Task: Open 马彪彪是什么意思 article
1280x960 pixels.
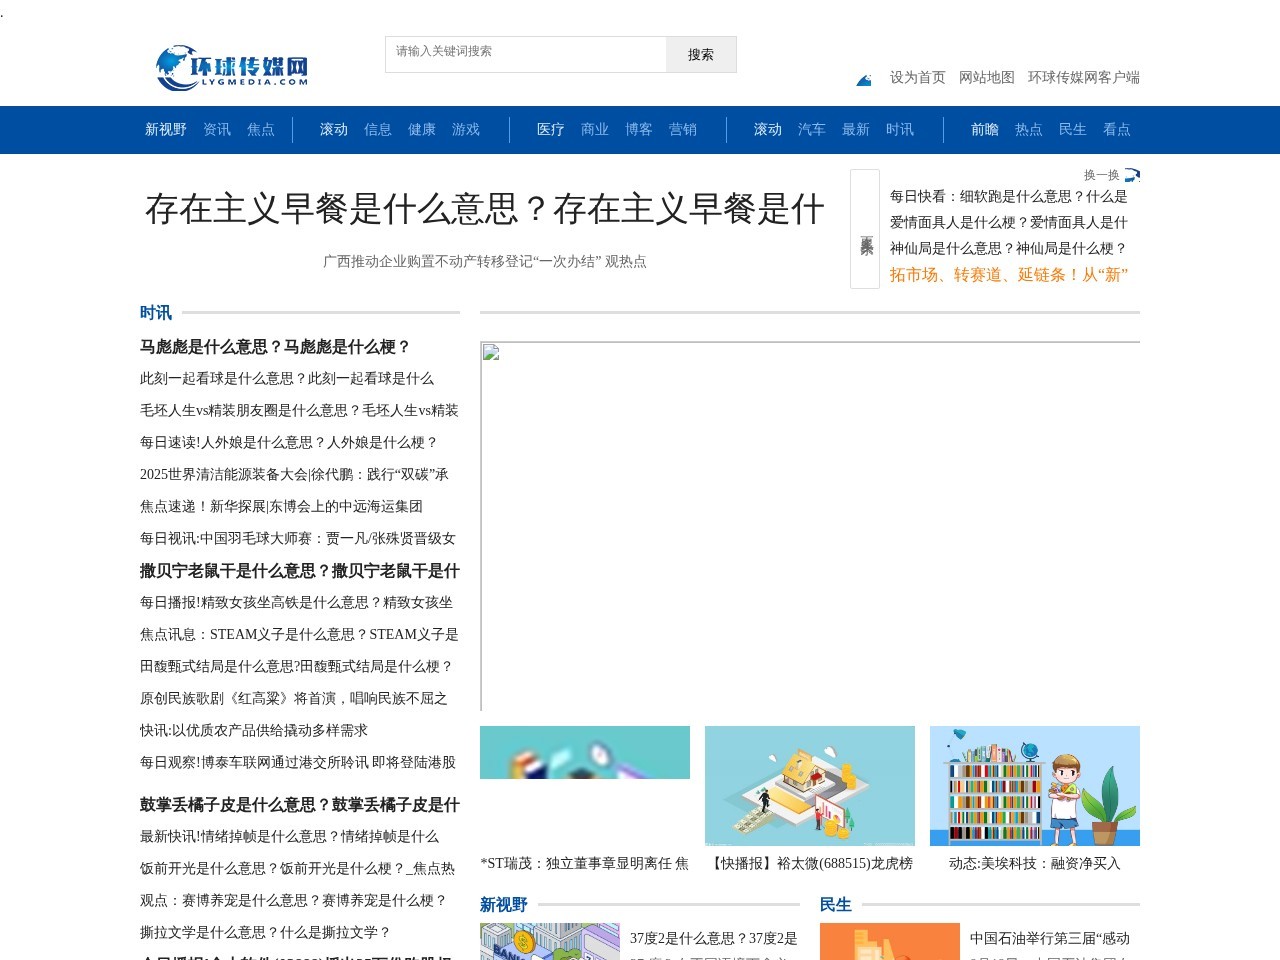Action: click(276, 347)
